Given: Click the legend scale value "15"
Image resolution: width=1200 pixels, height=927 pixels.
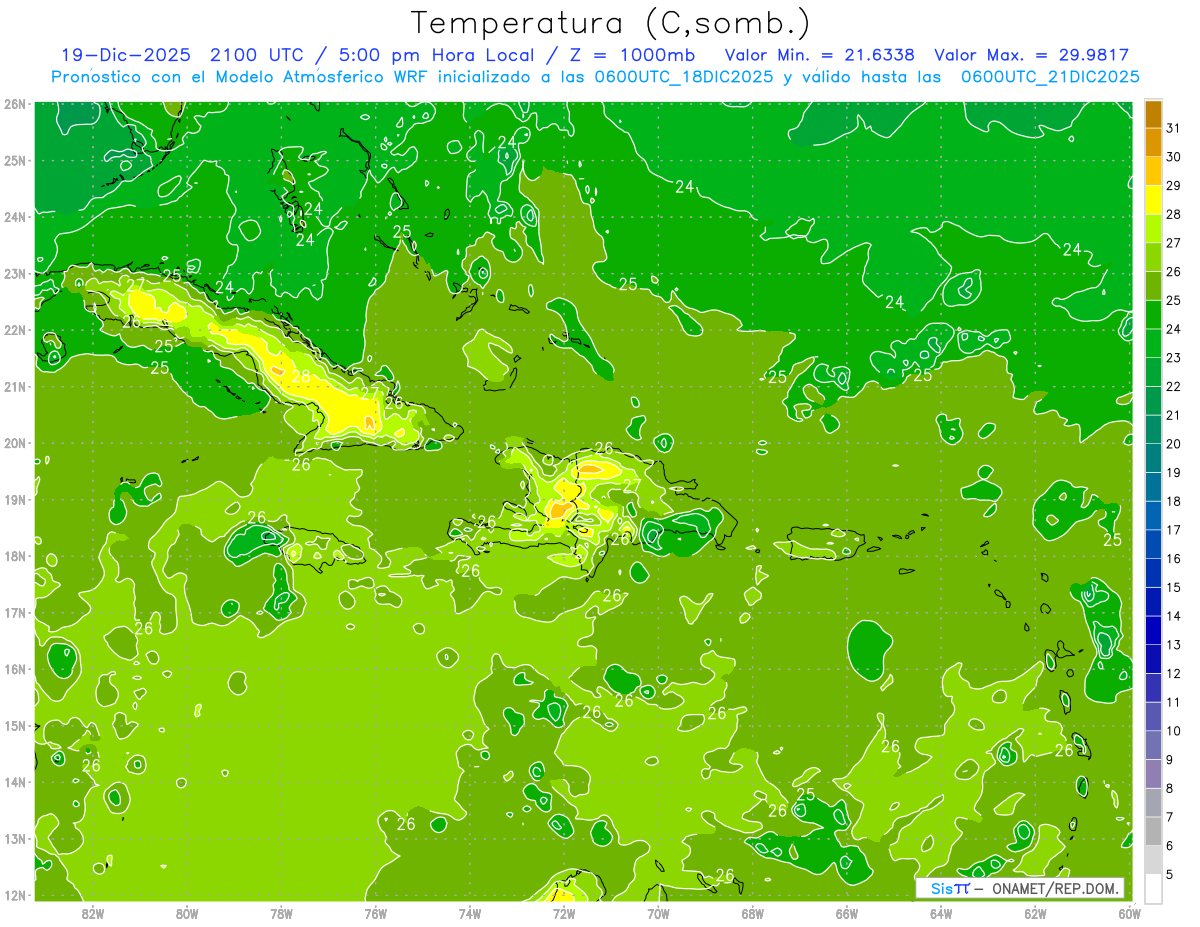Looking at the screenshot, I should coord(1174,588).
